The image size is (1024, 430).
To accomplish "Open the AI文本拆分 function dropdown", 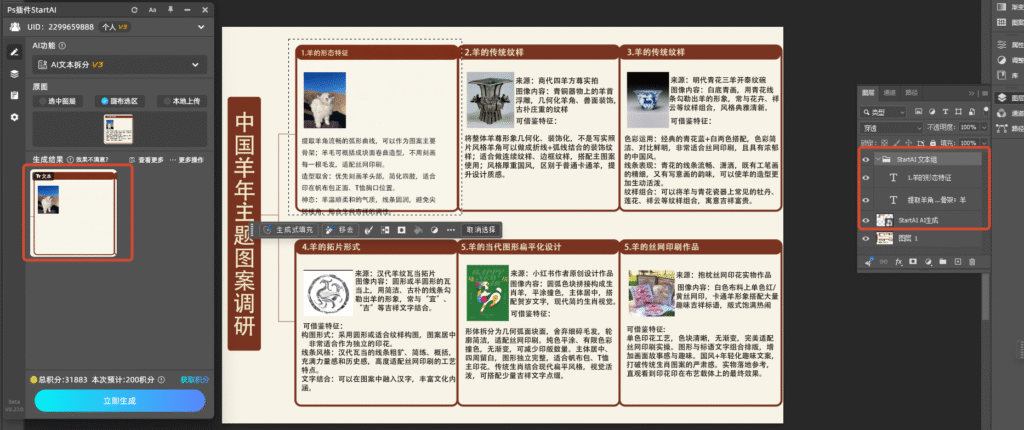I will click(x=120, y=65).
